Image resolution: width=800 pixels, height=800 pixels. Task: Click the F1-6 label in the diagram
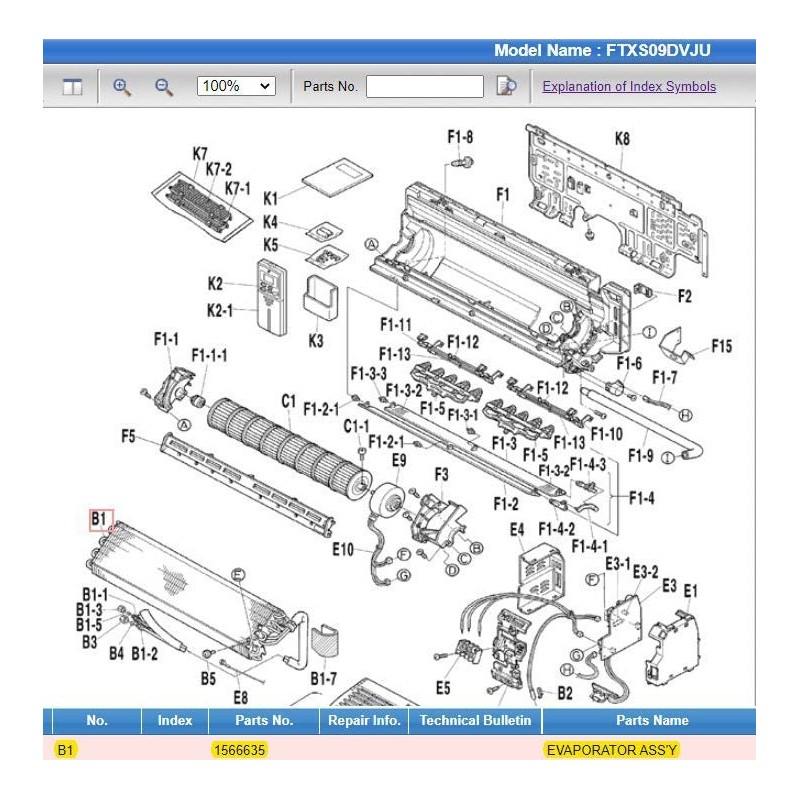coord(629,363)
